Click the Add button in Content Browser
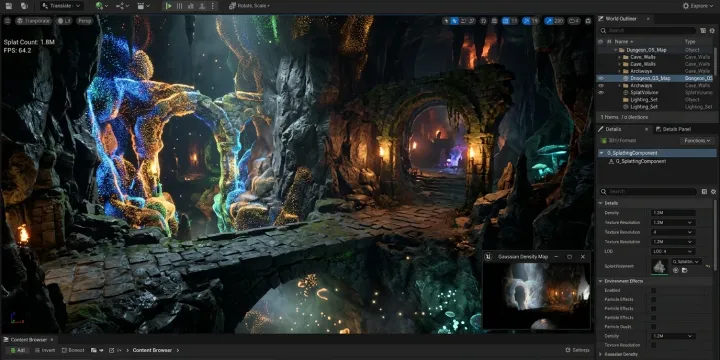This screenshot has width=720, height=360. (18, 350)
